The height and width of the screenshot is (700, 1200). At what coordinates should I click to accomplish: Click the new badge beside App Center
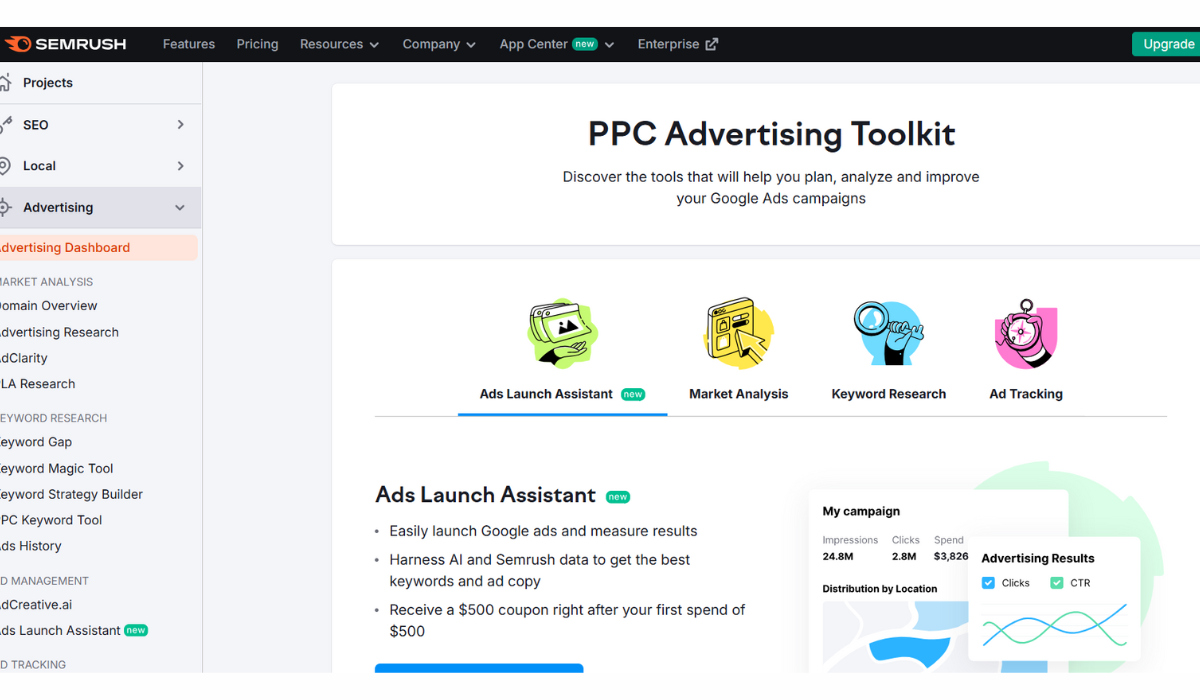(x=585, y=44)
